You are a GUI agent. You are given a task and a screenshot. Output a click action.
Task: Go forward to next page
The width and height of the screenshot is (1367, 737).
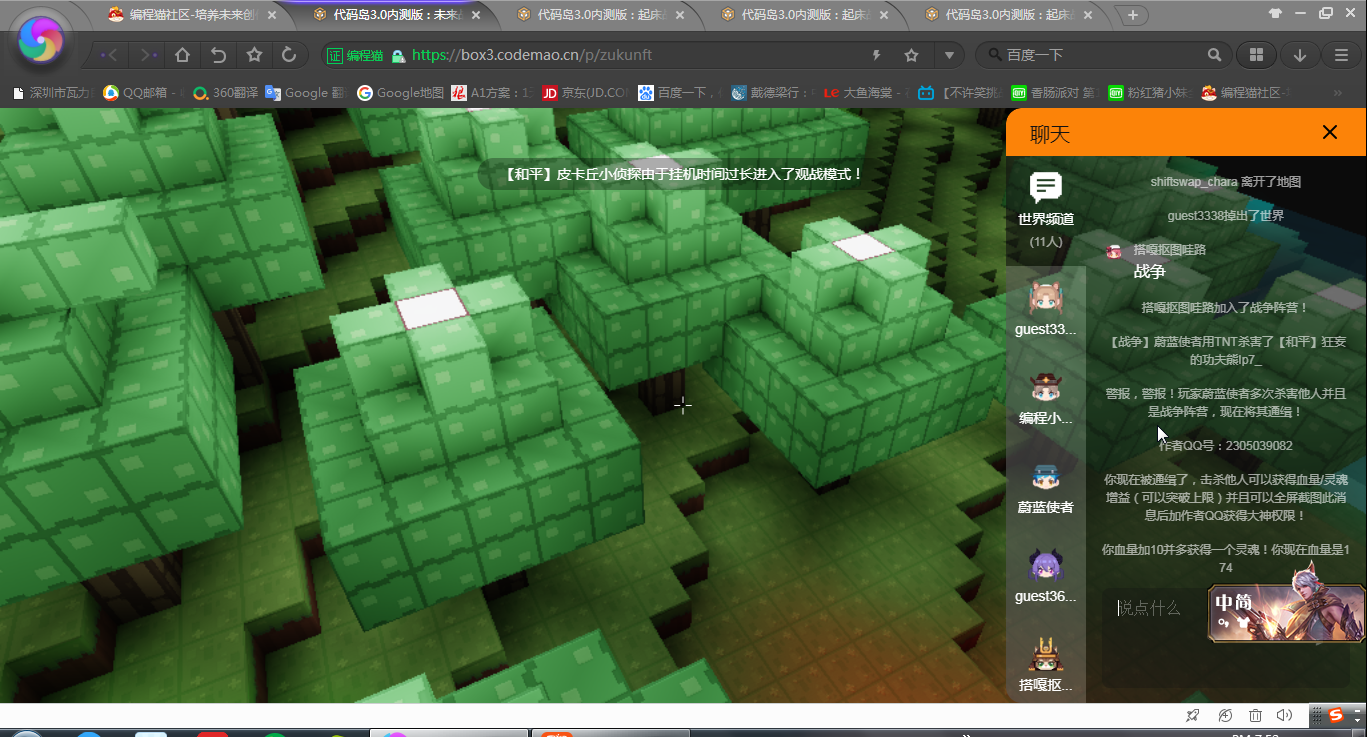point(148,55)
